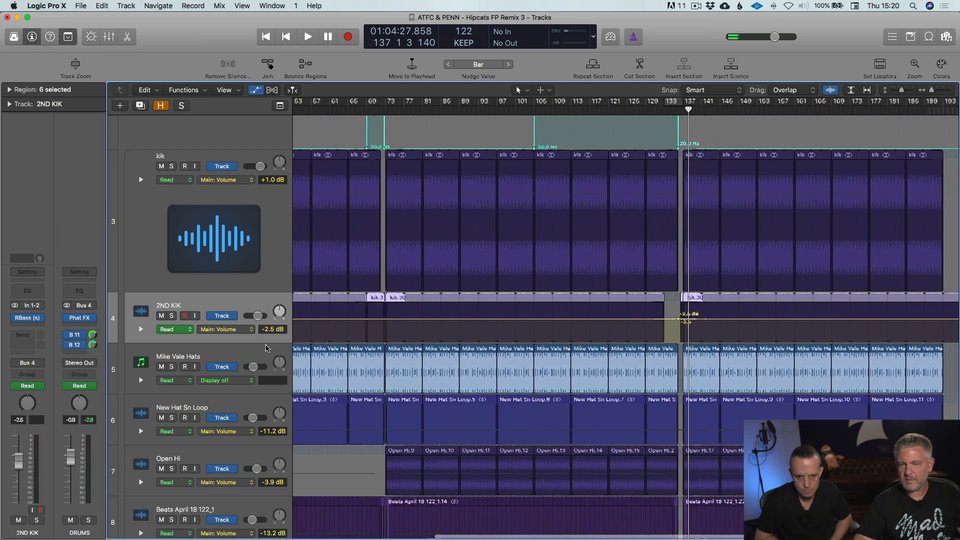
Task: Click the Rewind transport button
Action: coord(286,37)
